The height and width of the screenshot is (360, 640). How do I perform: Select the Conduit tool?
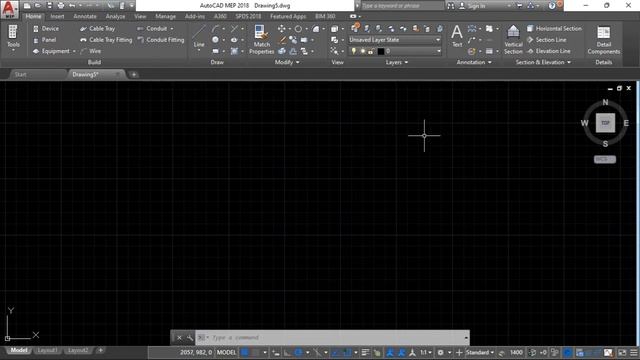[152, 29]
